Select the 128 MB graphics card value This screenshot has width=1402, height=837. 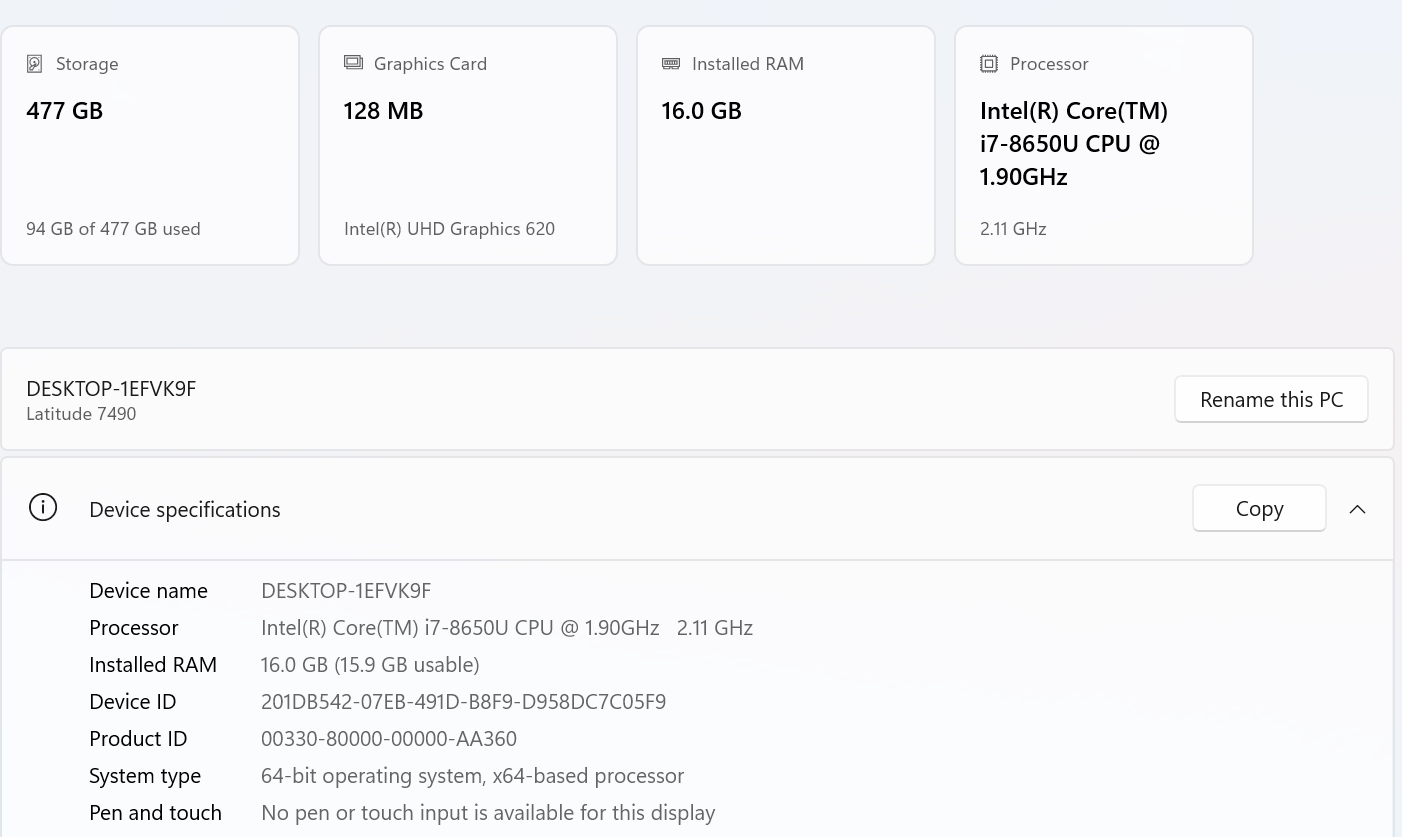[x=383, y=111]
